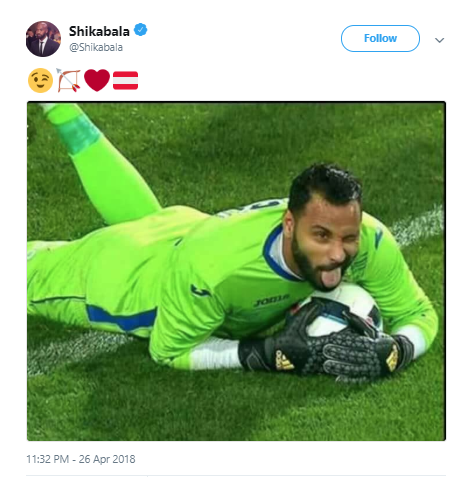This screenshot has width=472, height=477.
Task: Click the red heart emoji
Action: click(x=97, y=80)
